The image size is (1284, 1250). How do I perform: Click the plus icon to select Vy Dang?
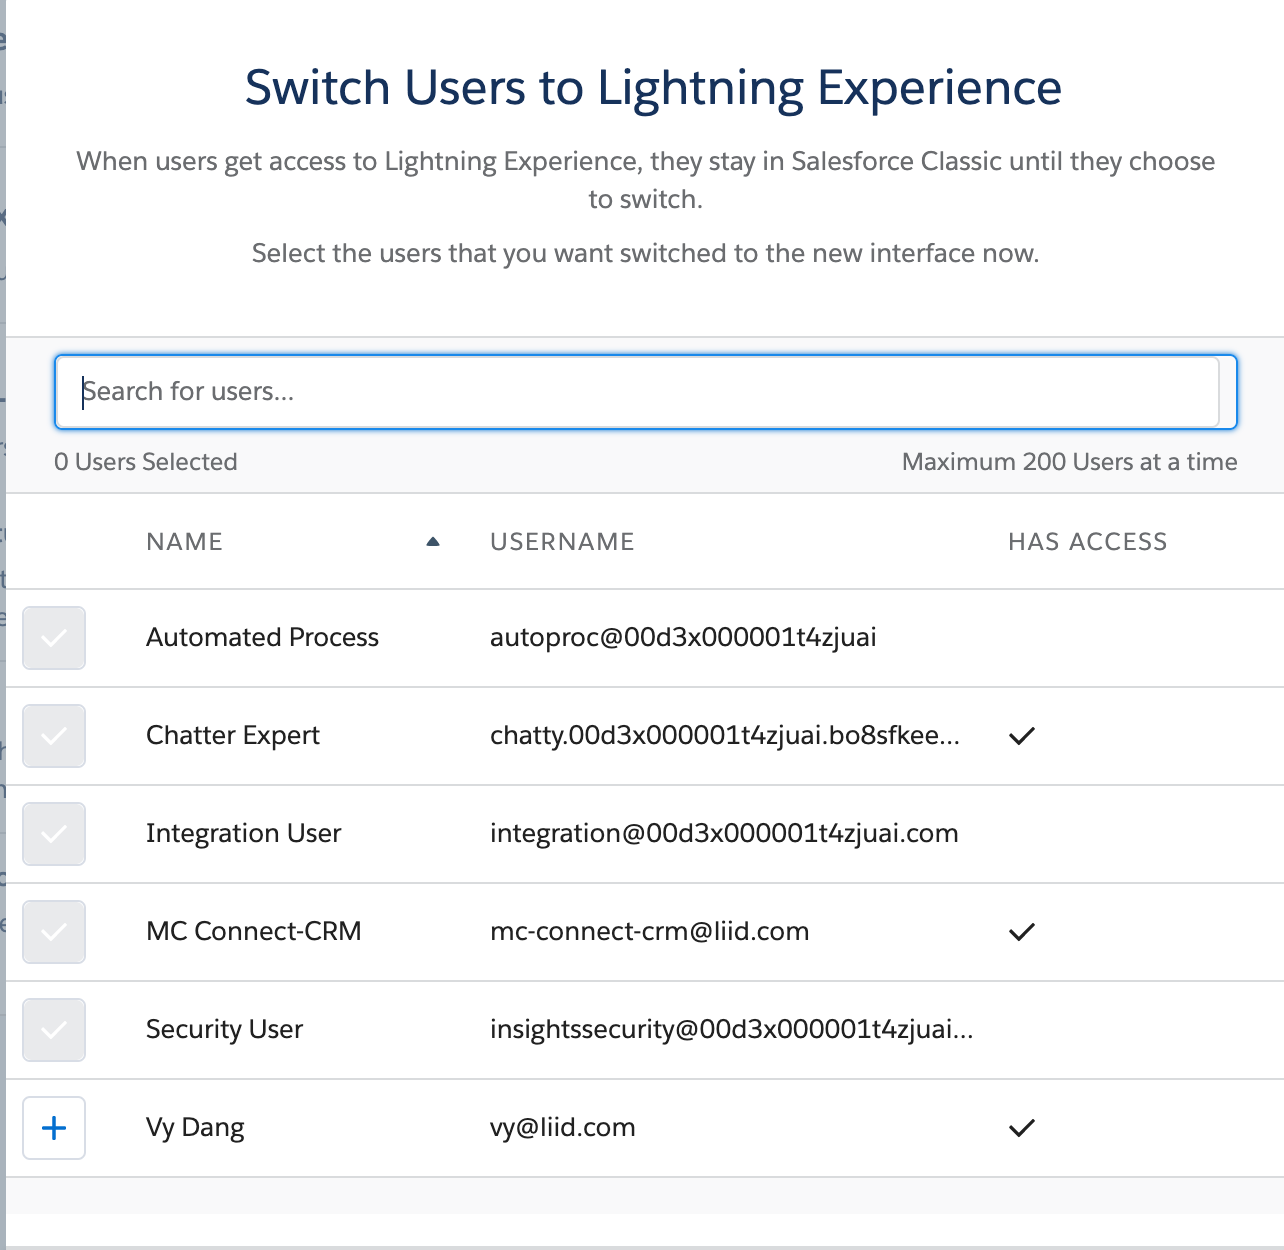pyautogui.click(x=53, y=1128)
